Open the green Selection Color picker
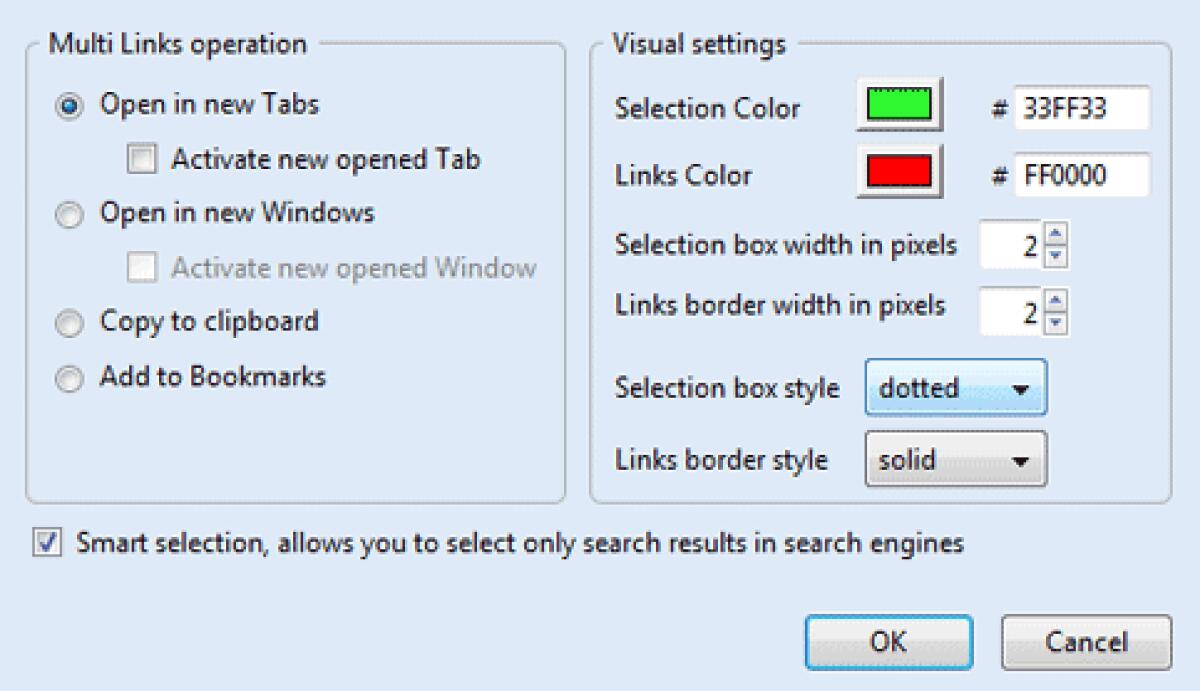This screenshot has width=1200, height=691. 900,105
